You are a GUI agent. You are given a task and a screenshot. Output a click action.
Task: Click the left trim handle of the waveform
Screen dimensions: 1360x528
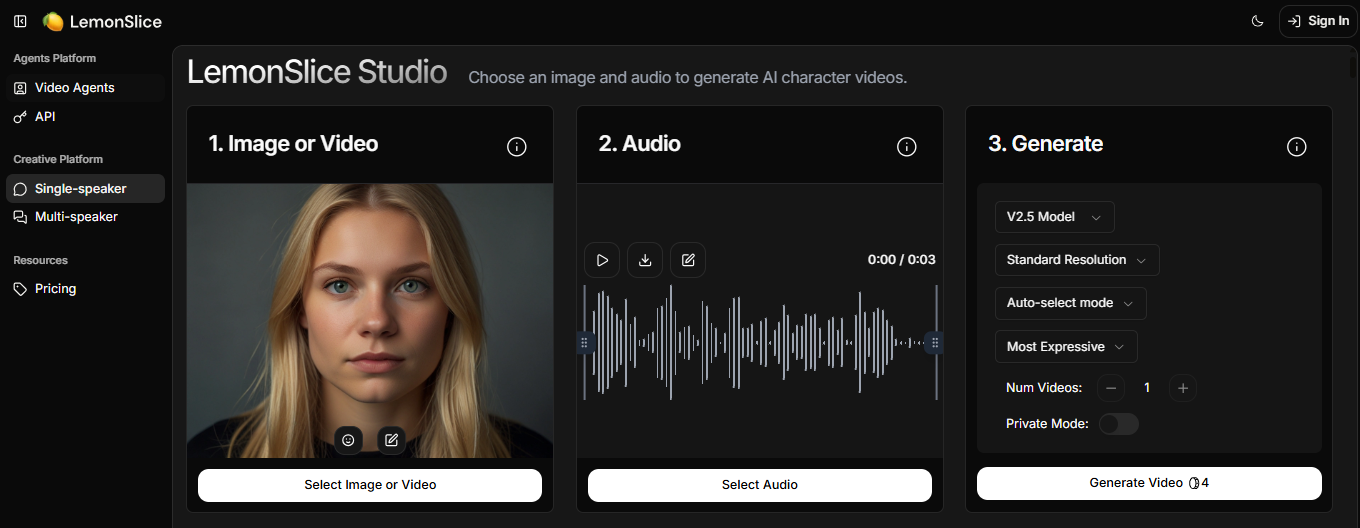[x=585, y=343]
